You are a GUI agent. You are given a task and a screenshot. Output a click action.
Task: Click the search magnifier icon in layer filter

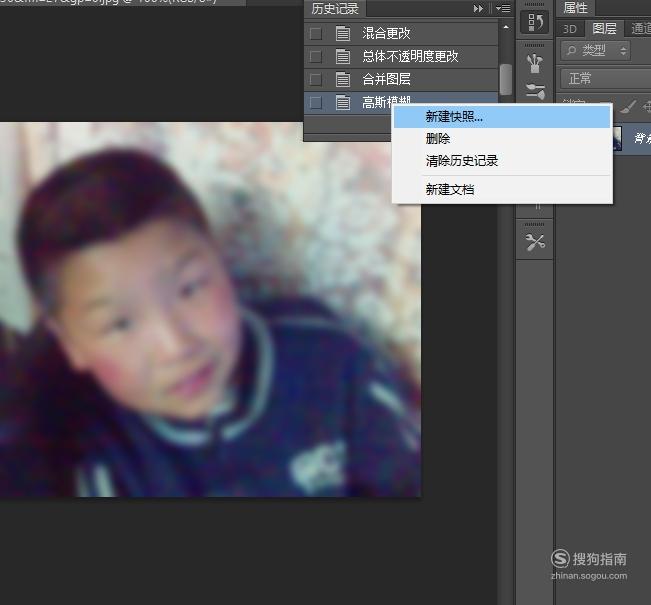[571, 51]
